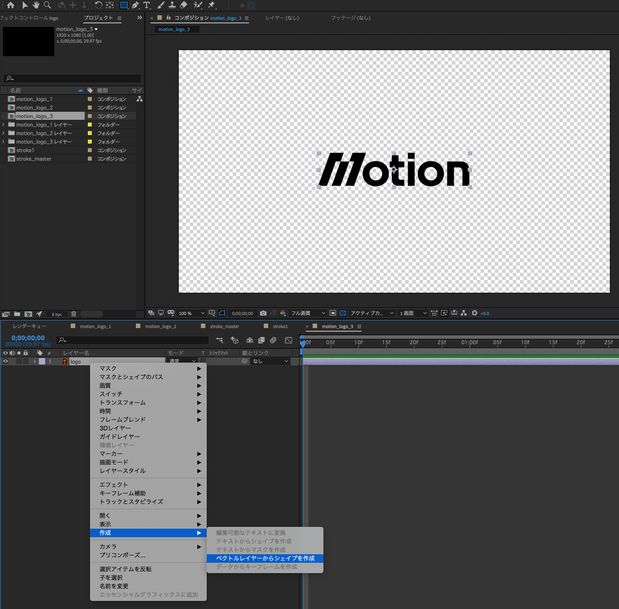Select the Type (T) tool
This screenshot has width=619, height=609.
pyautogui.click(x=146, y=5)
